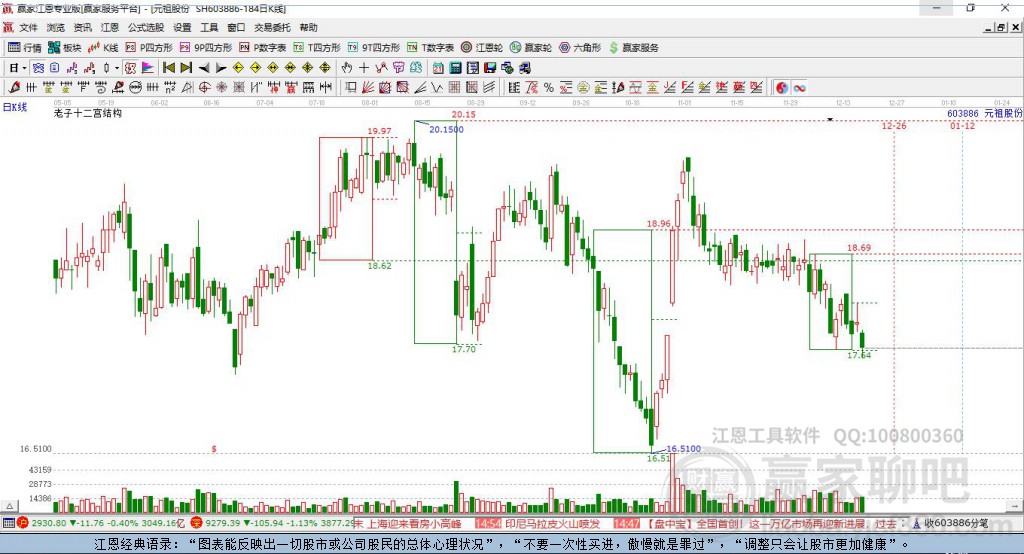Click the 12-26 date marker
Screen dimensions: 1024x554
(894, 125)
